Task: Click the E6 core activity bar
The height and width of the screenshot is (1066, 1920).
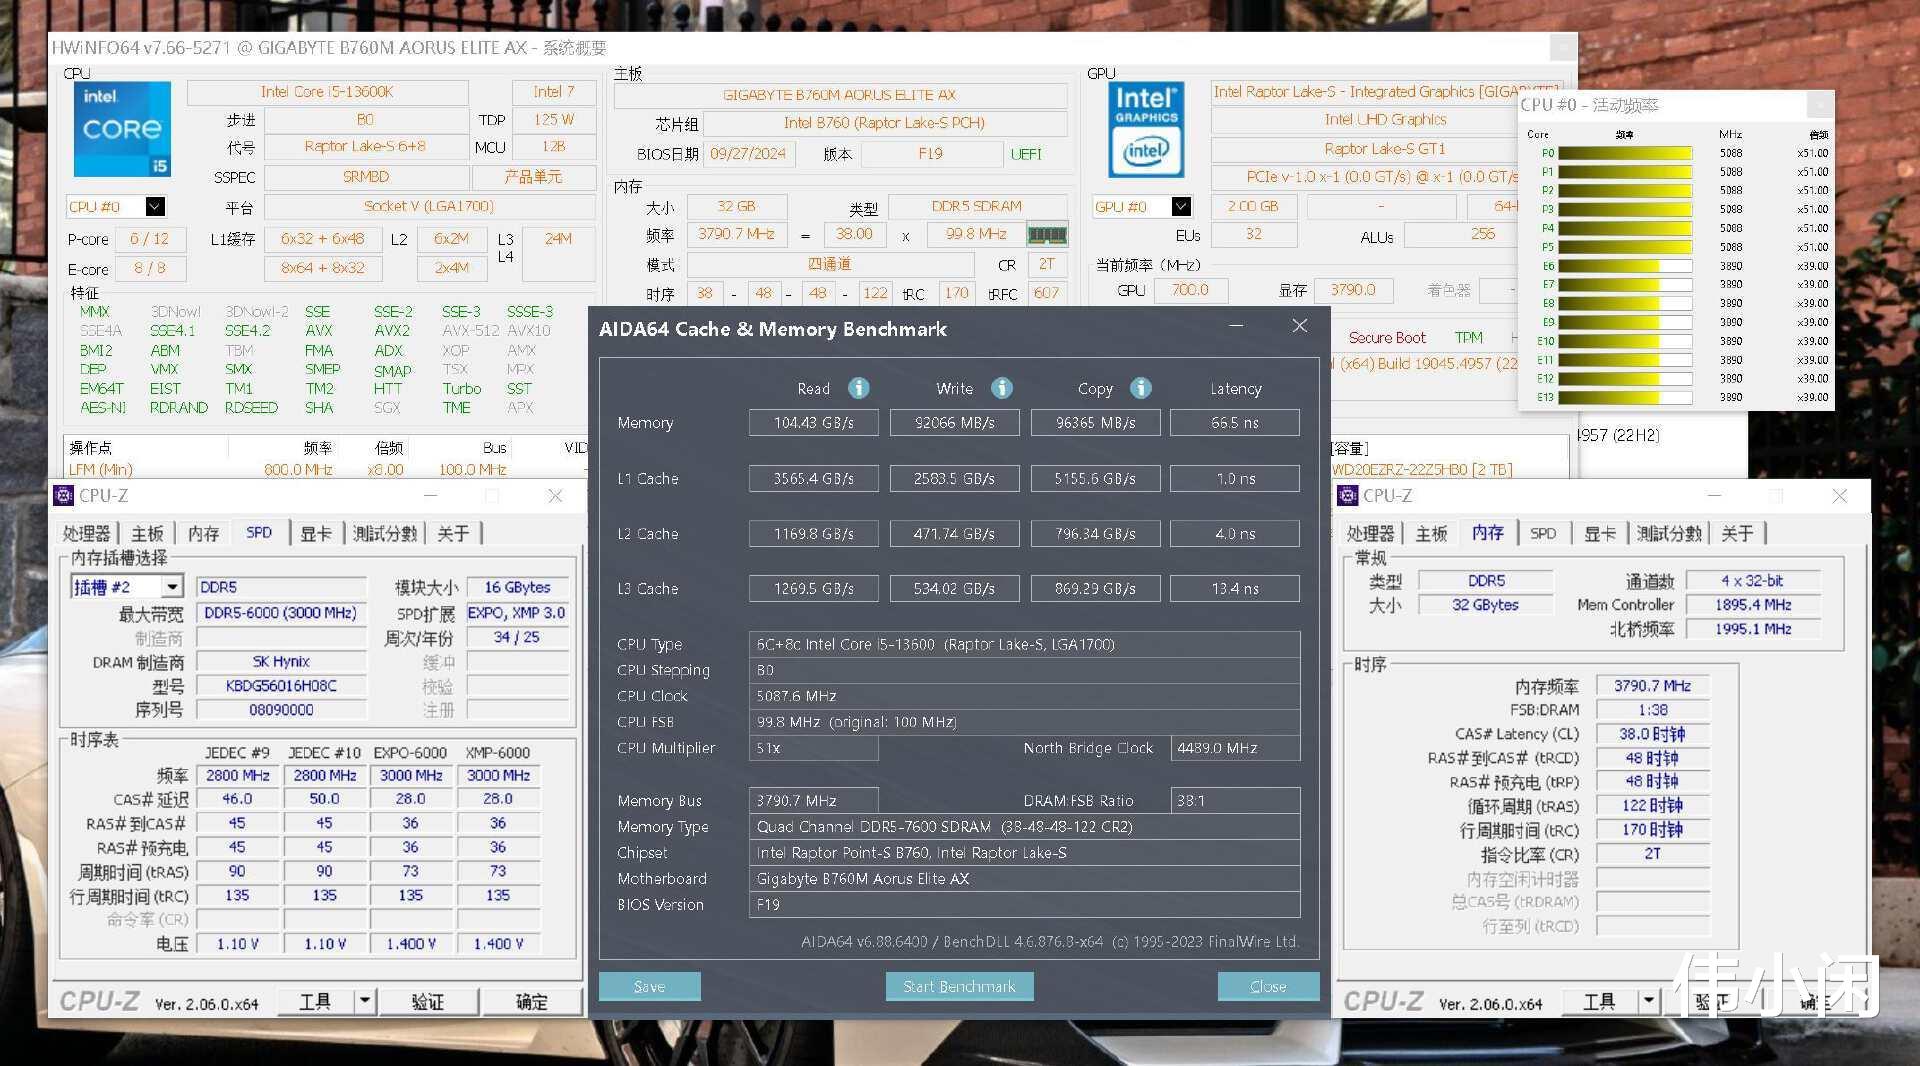Action: (x=1625, y=266)
